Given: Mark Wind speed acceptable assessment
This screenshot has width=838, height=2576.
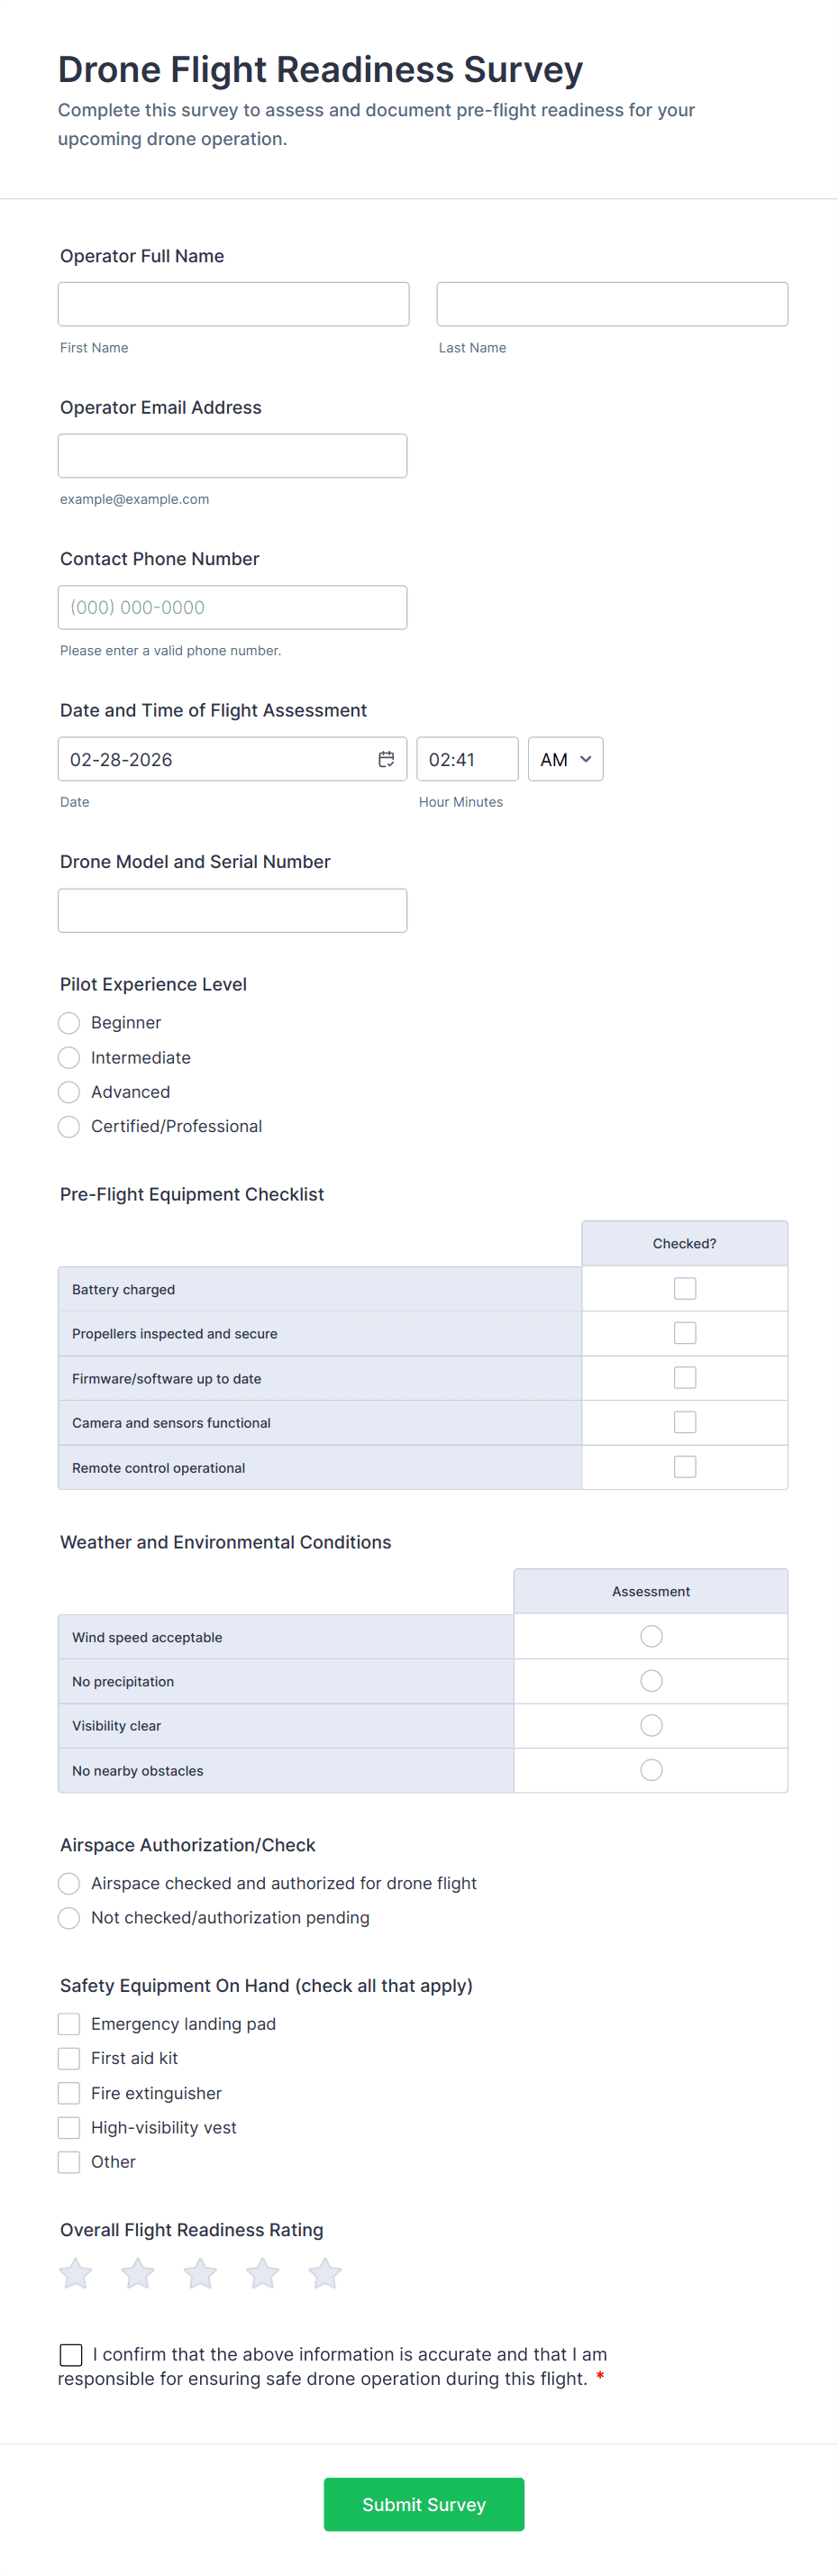Looking at the screenshot, I should coord(651,1636).
